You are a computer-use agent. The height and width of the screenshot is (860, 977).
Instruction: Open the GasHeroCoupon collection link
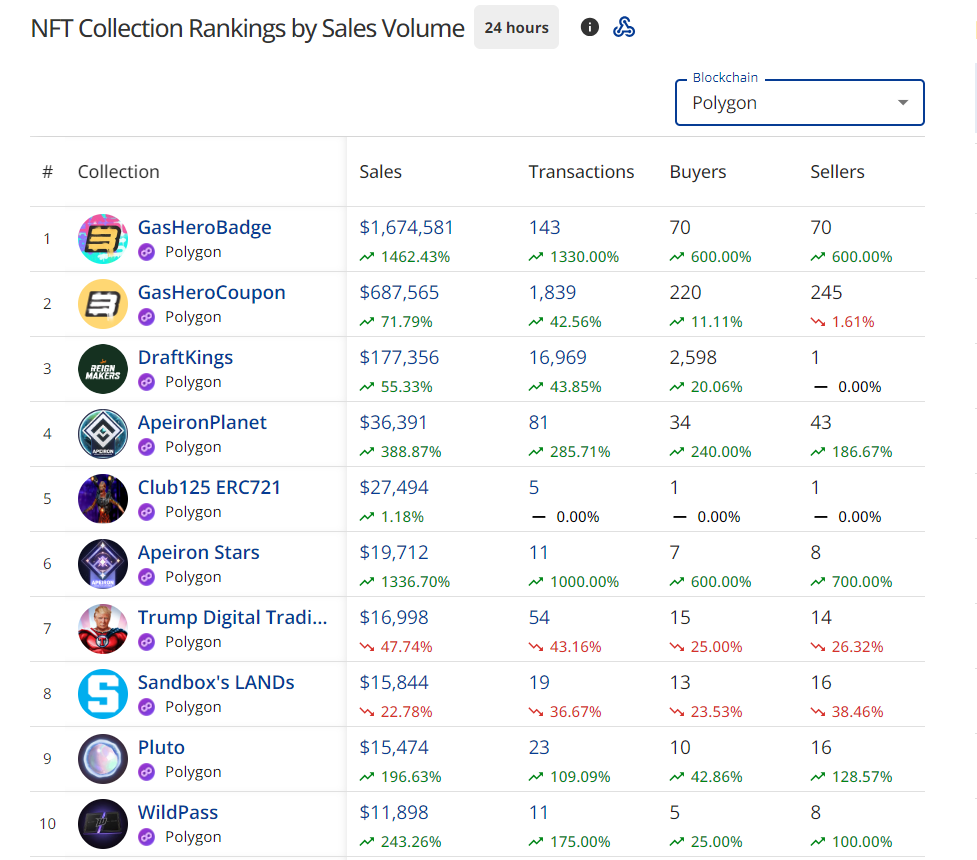point(211,292)
